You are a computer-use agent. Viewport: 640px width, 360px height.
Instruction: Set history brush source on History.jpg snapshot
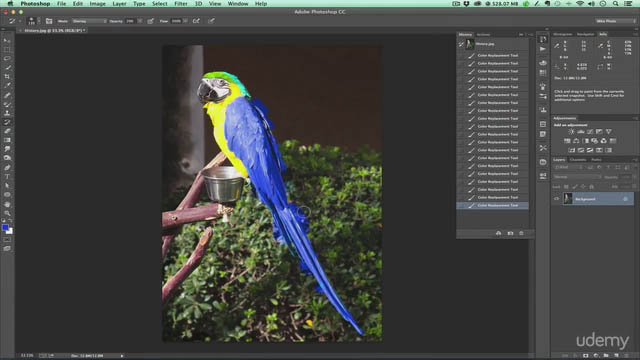(461, 44)
